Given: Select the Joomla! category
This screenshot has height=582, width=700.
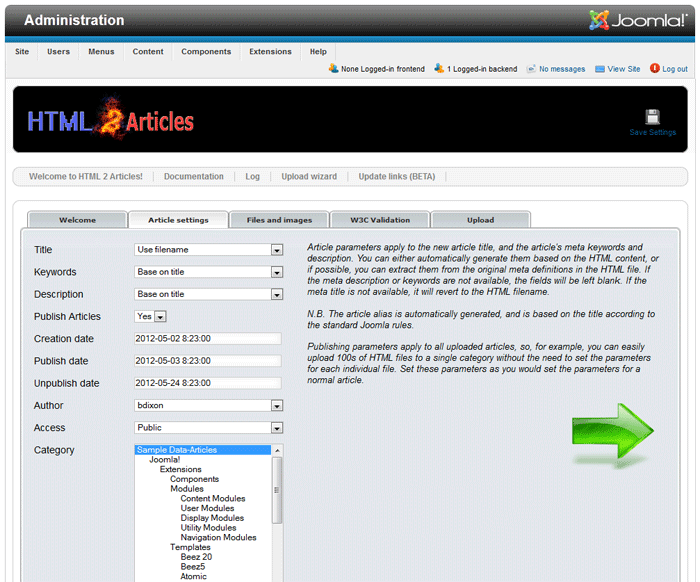Looking at the screenshot, I should (164, 460).
